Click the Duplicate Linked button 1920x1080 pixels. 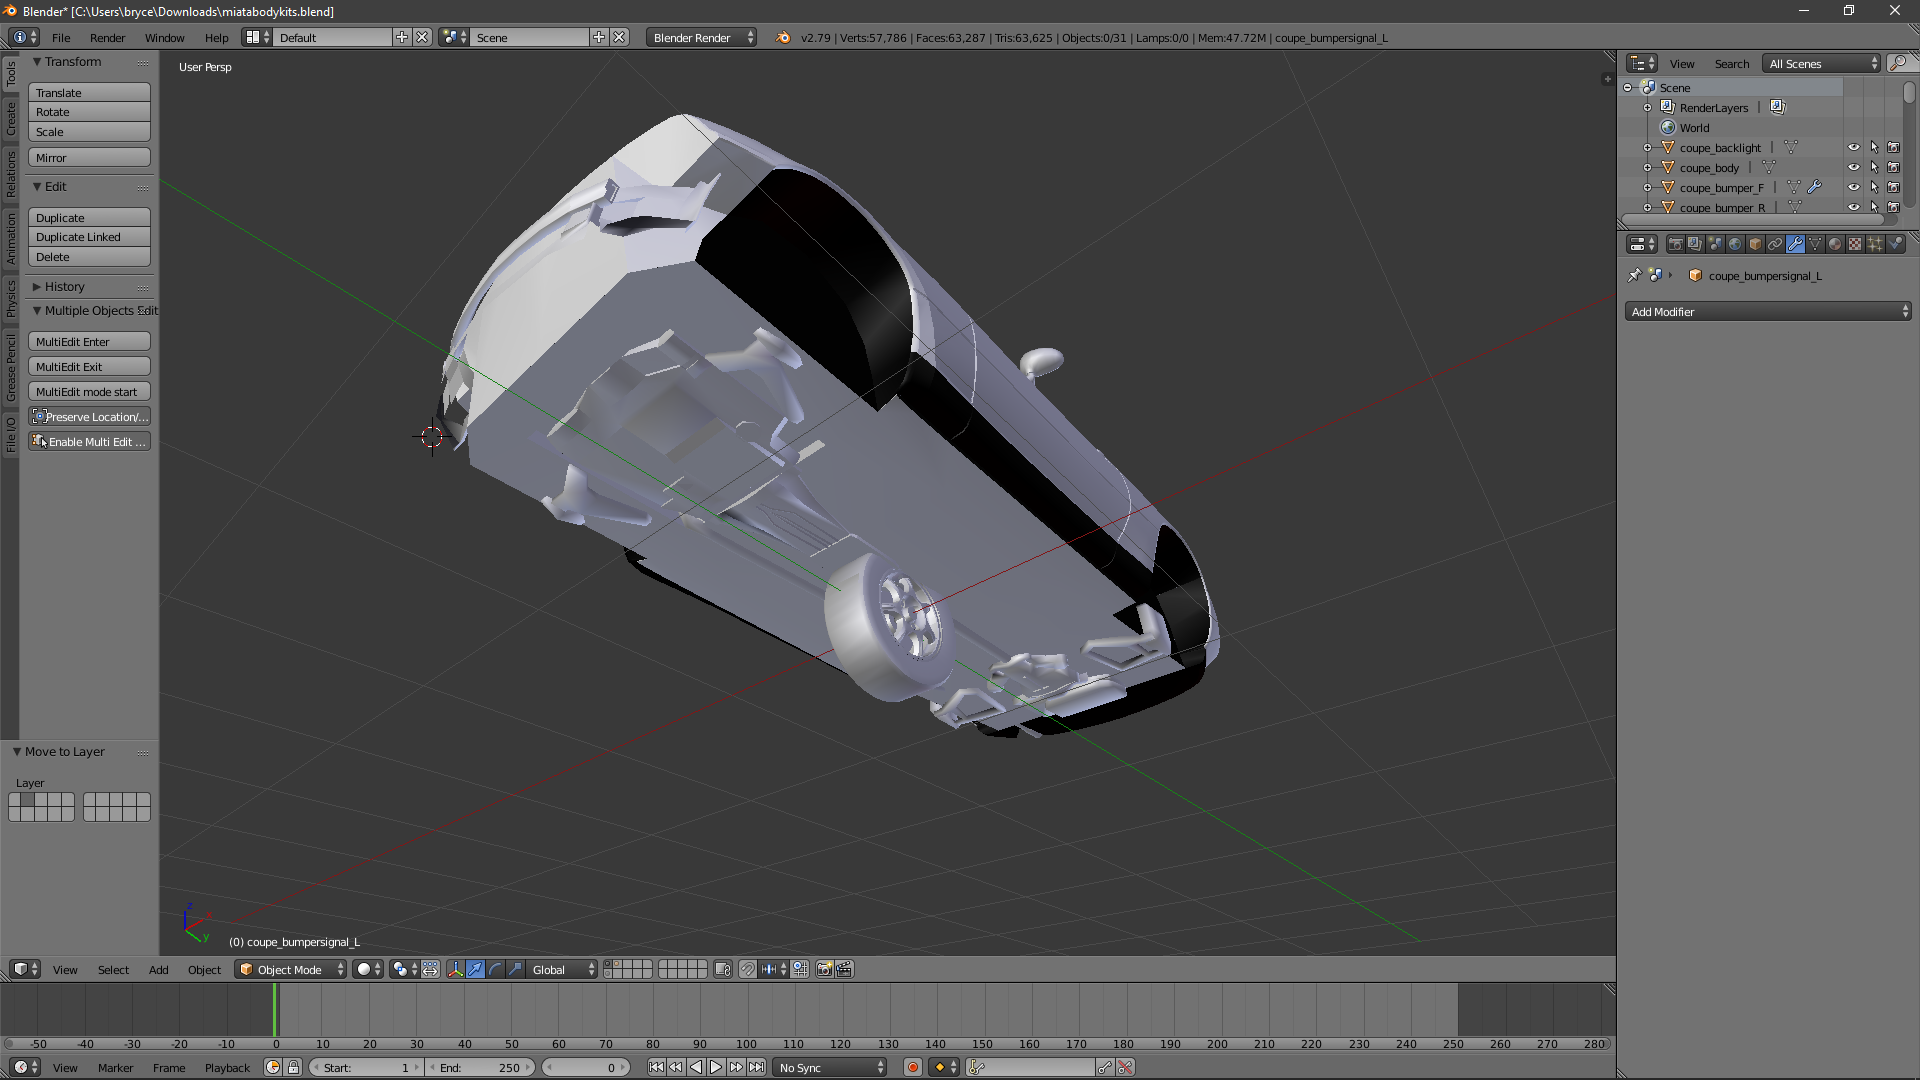89,237
